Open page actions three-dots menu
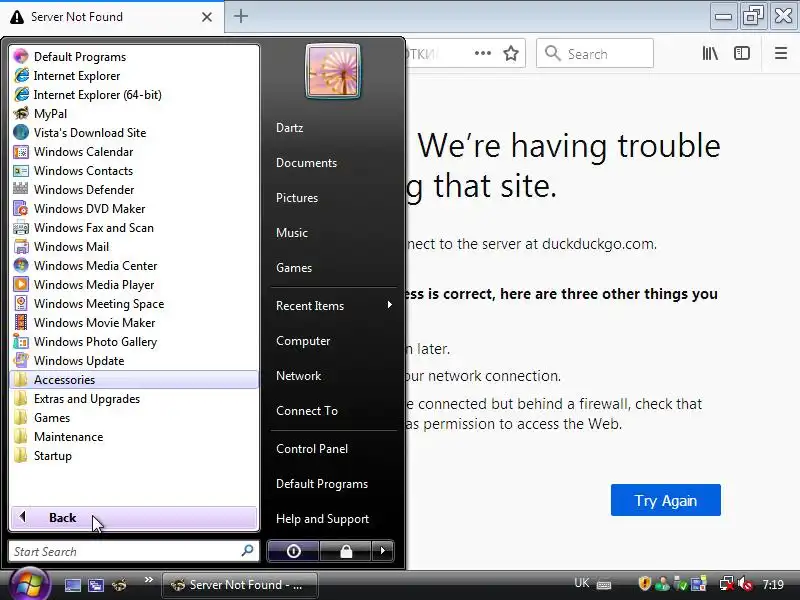This screenshot has width=800, height=600. (x=483, y=53)
